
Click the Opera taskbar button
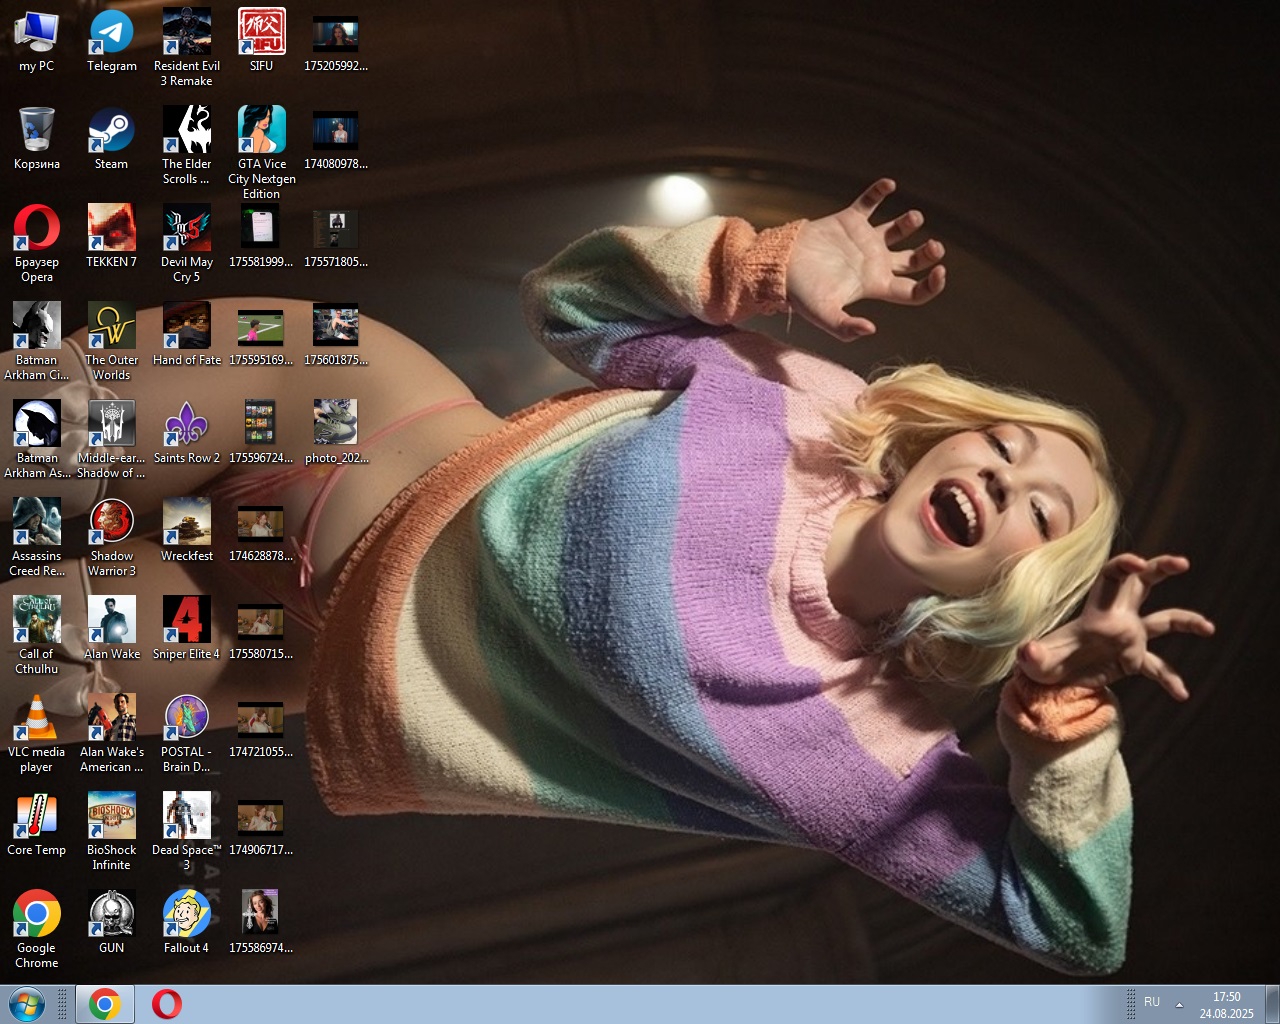pyautogui.click(x=167, y=1004)
